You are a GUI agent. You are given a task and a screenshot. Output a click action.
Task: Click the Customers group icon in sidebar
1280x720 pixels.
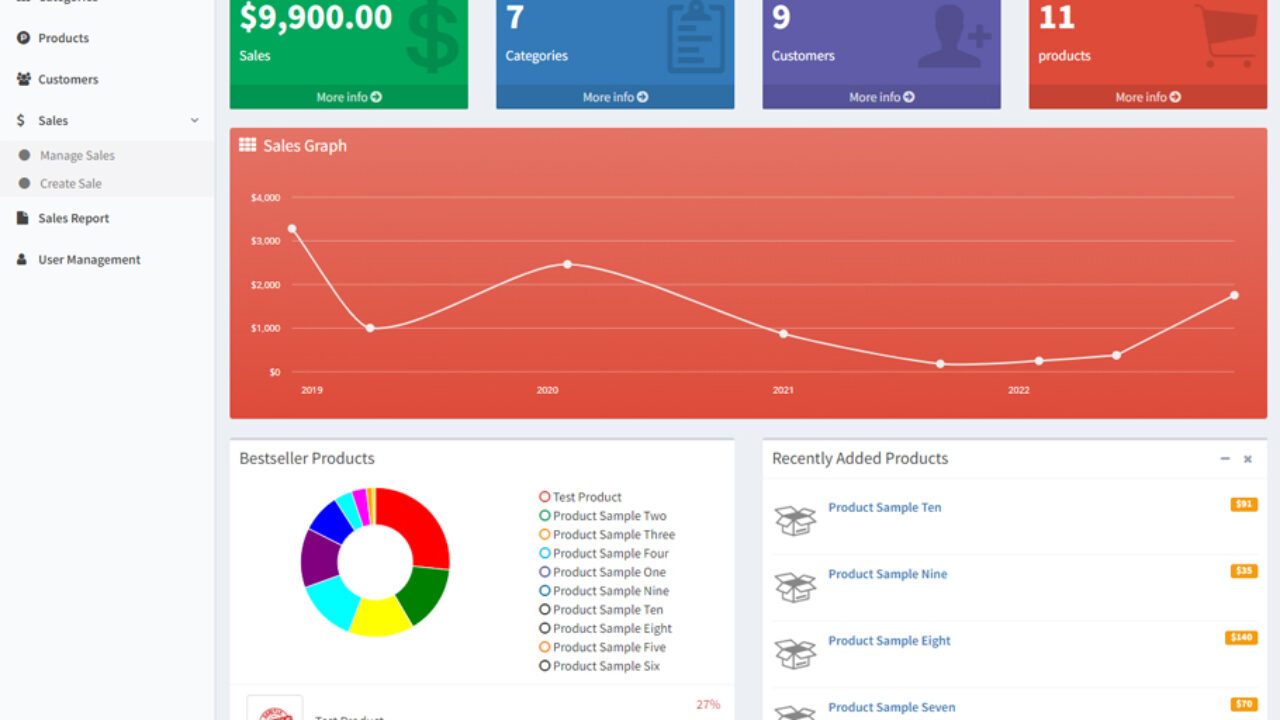[23, 79]
